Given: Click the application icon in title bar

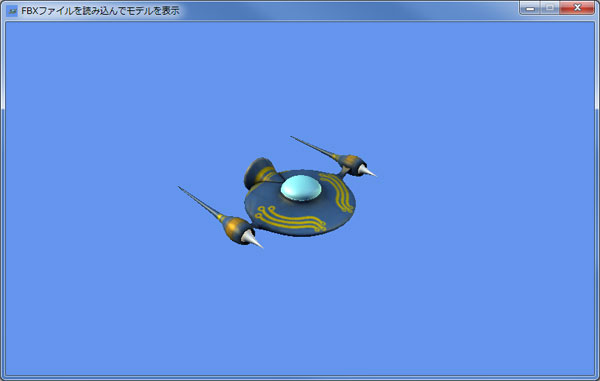Looking at the screenshot, I should pos(12,11).
